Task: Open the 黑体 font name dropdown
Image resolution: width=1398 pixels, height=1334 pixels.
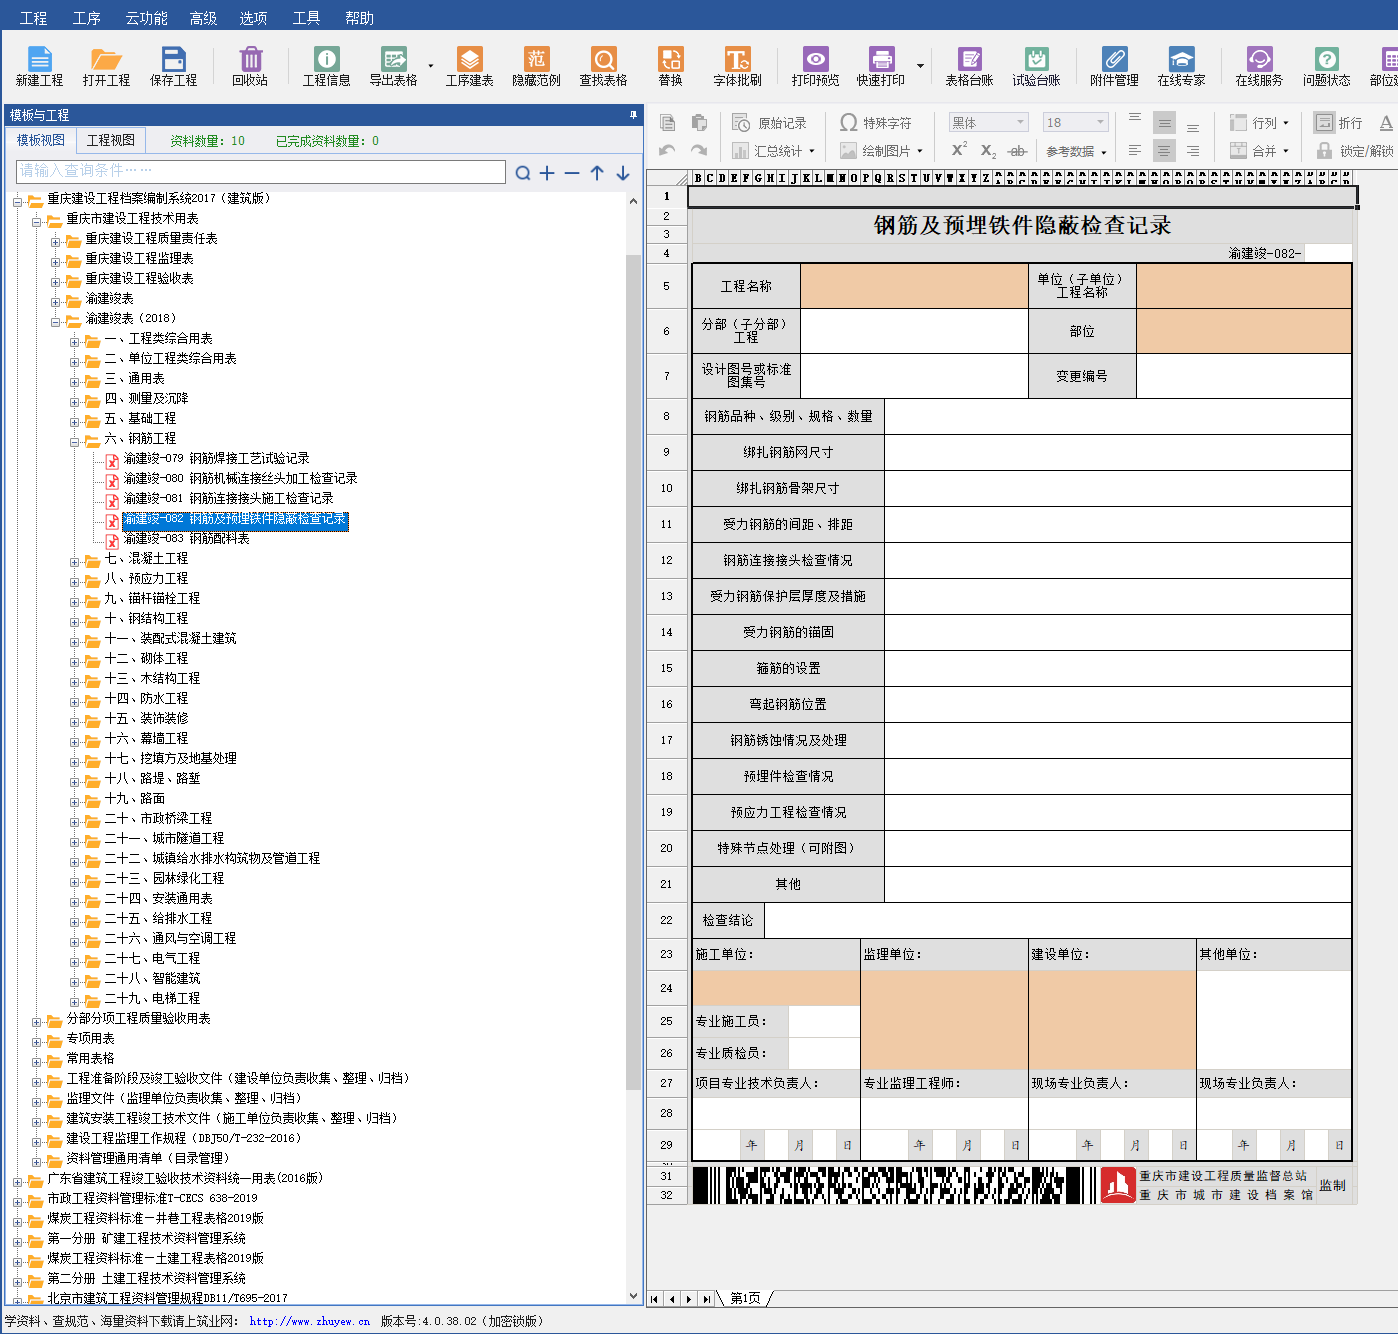Action: point(1021,122)
